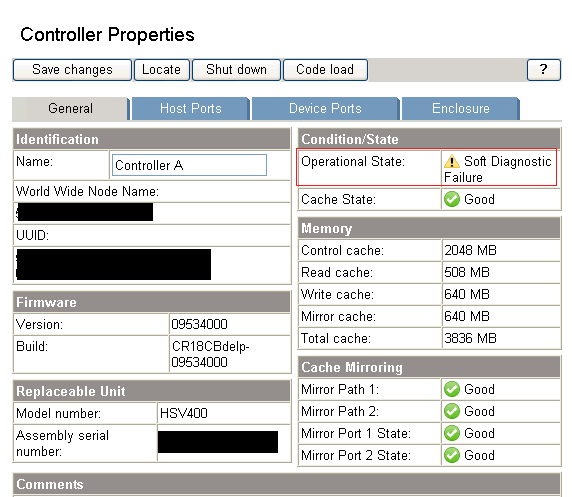Click the Locate button
The width and height of the screenshot is (572, 497).
click(x=162, y=69)
